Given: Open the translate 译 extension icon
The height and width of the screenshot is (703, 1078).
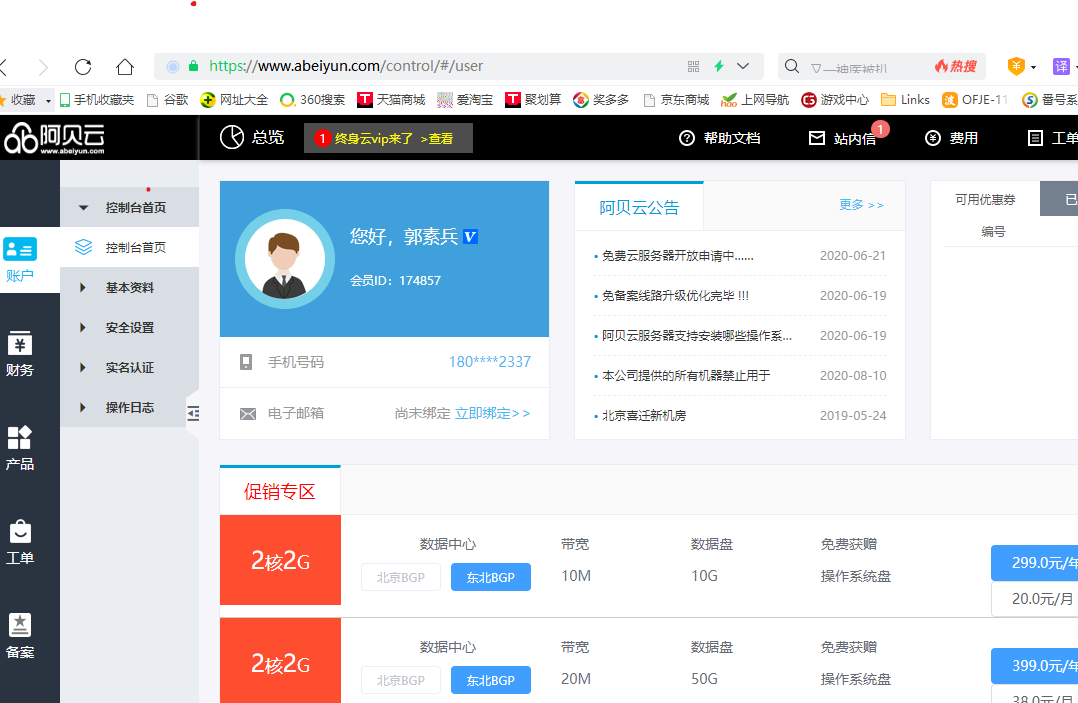Looking at the screenshot, I should (x=1061, y=66).
